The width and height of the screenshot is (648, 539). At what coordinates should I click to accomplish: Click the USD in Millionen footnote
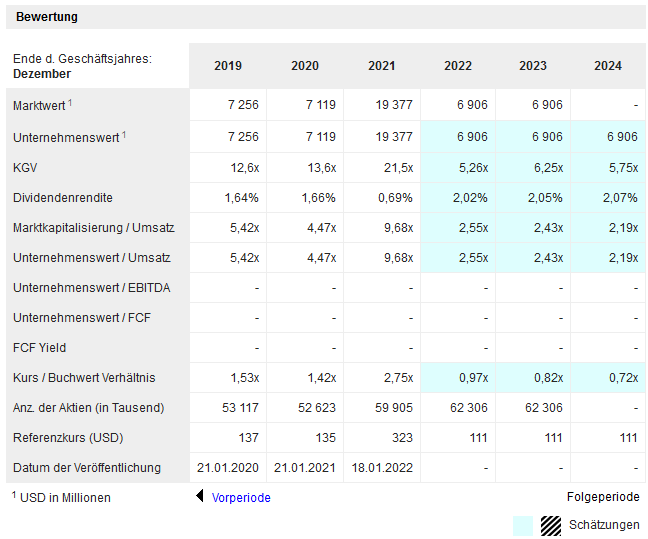(x=64, y=497)
